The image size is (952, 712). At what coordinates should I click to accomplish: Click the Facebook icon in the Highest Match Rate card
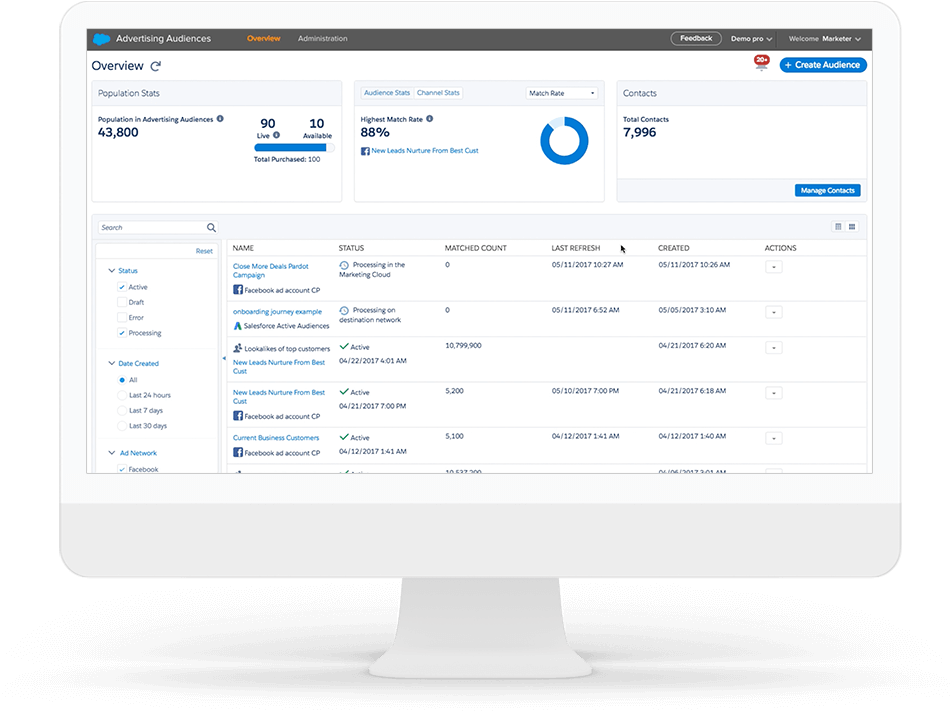[x=365, y=151]
